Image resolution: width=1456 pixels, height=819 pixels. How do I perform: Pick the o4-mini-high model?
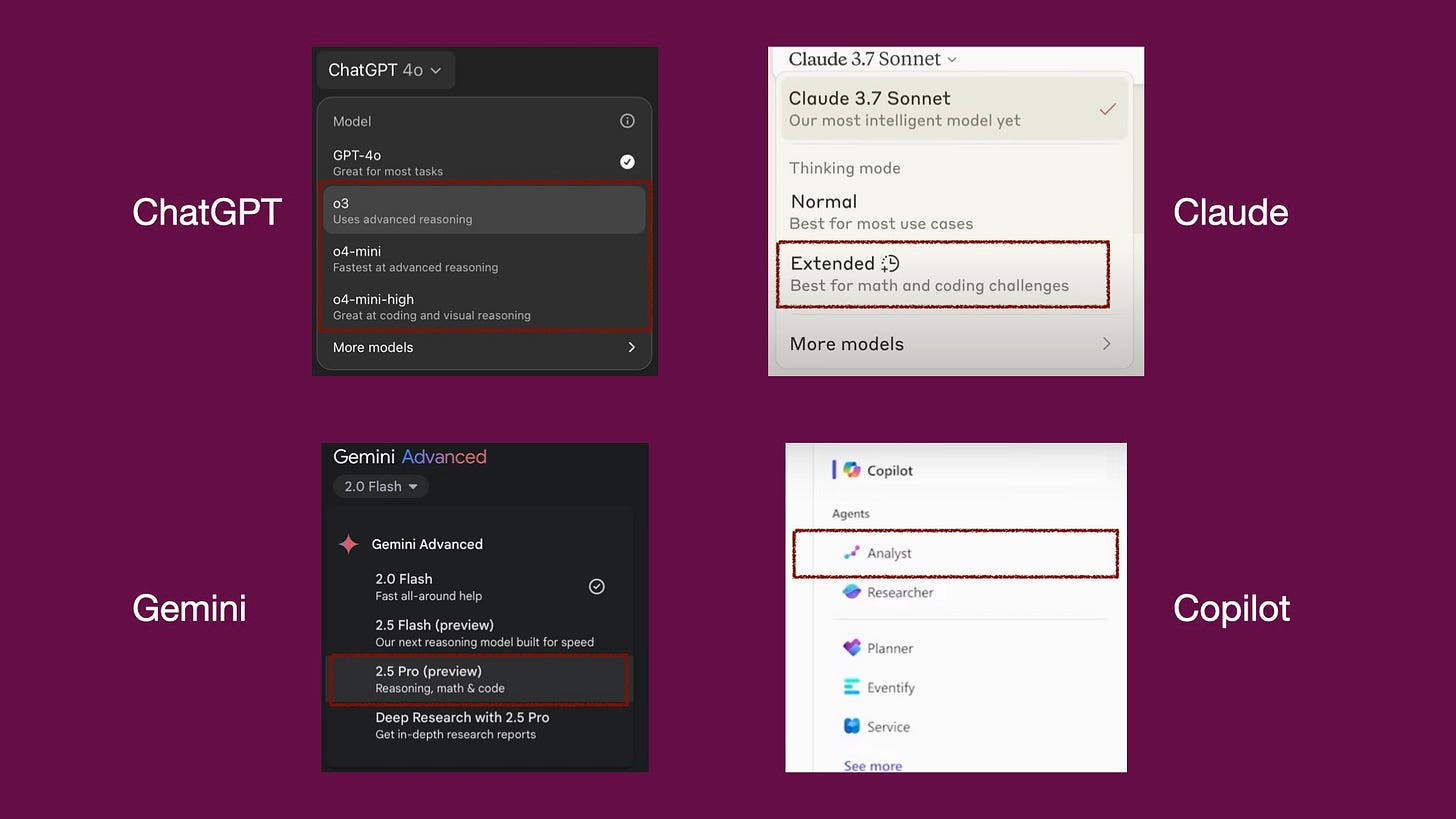(484, 306)
